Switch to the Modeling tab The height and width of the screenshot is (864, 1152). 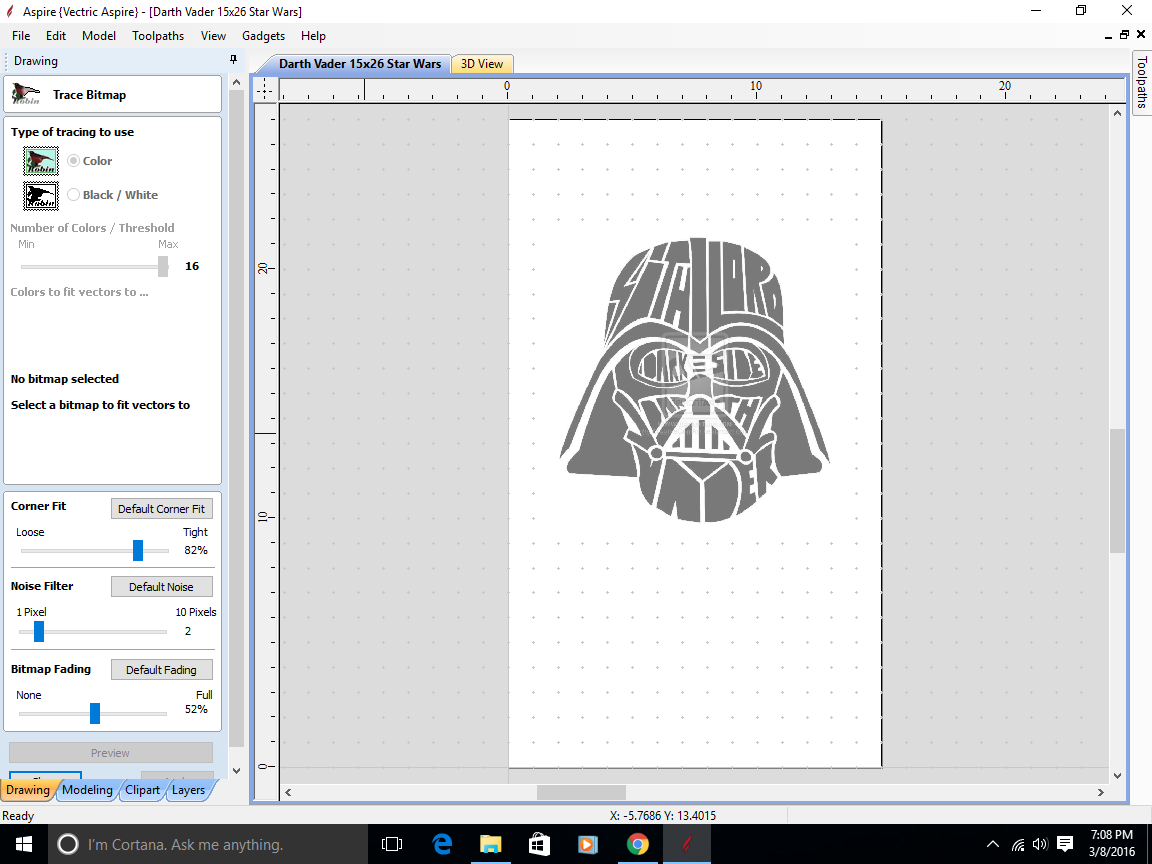click(x=87, y=789)
